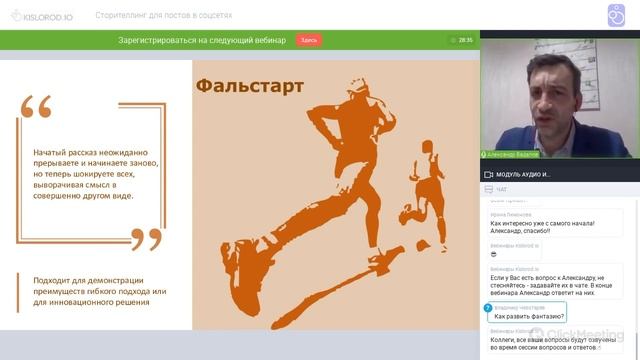
Task: Click the slide heading 'Фальстарт'
Action: pyautogui.click(x=250, y=86)
